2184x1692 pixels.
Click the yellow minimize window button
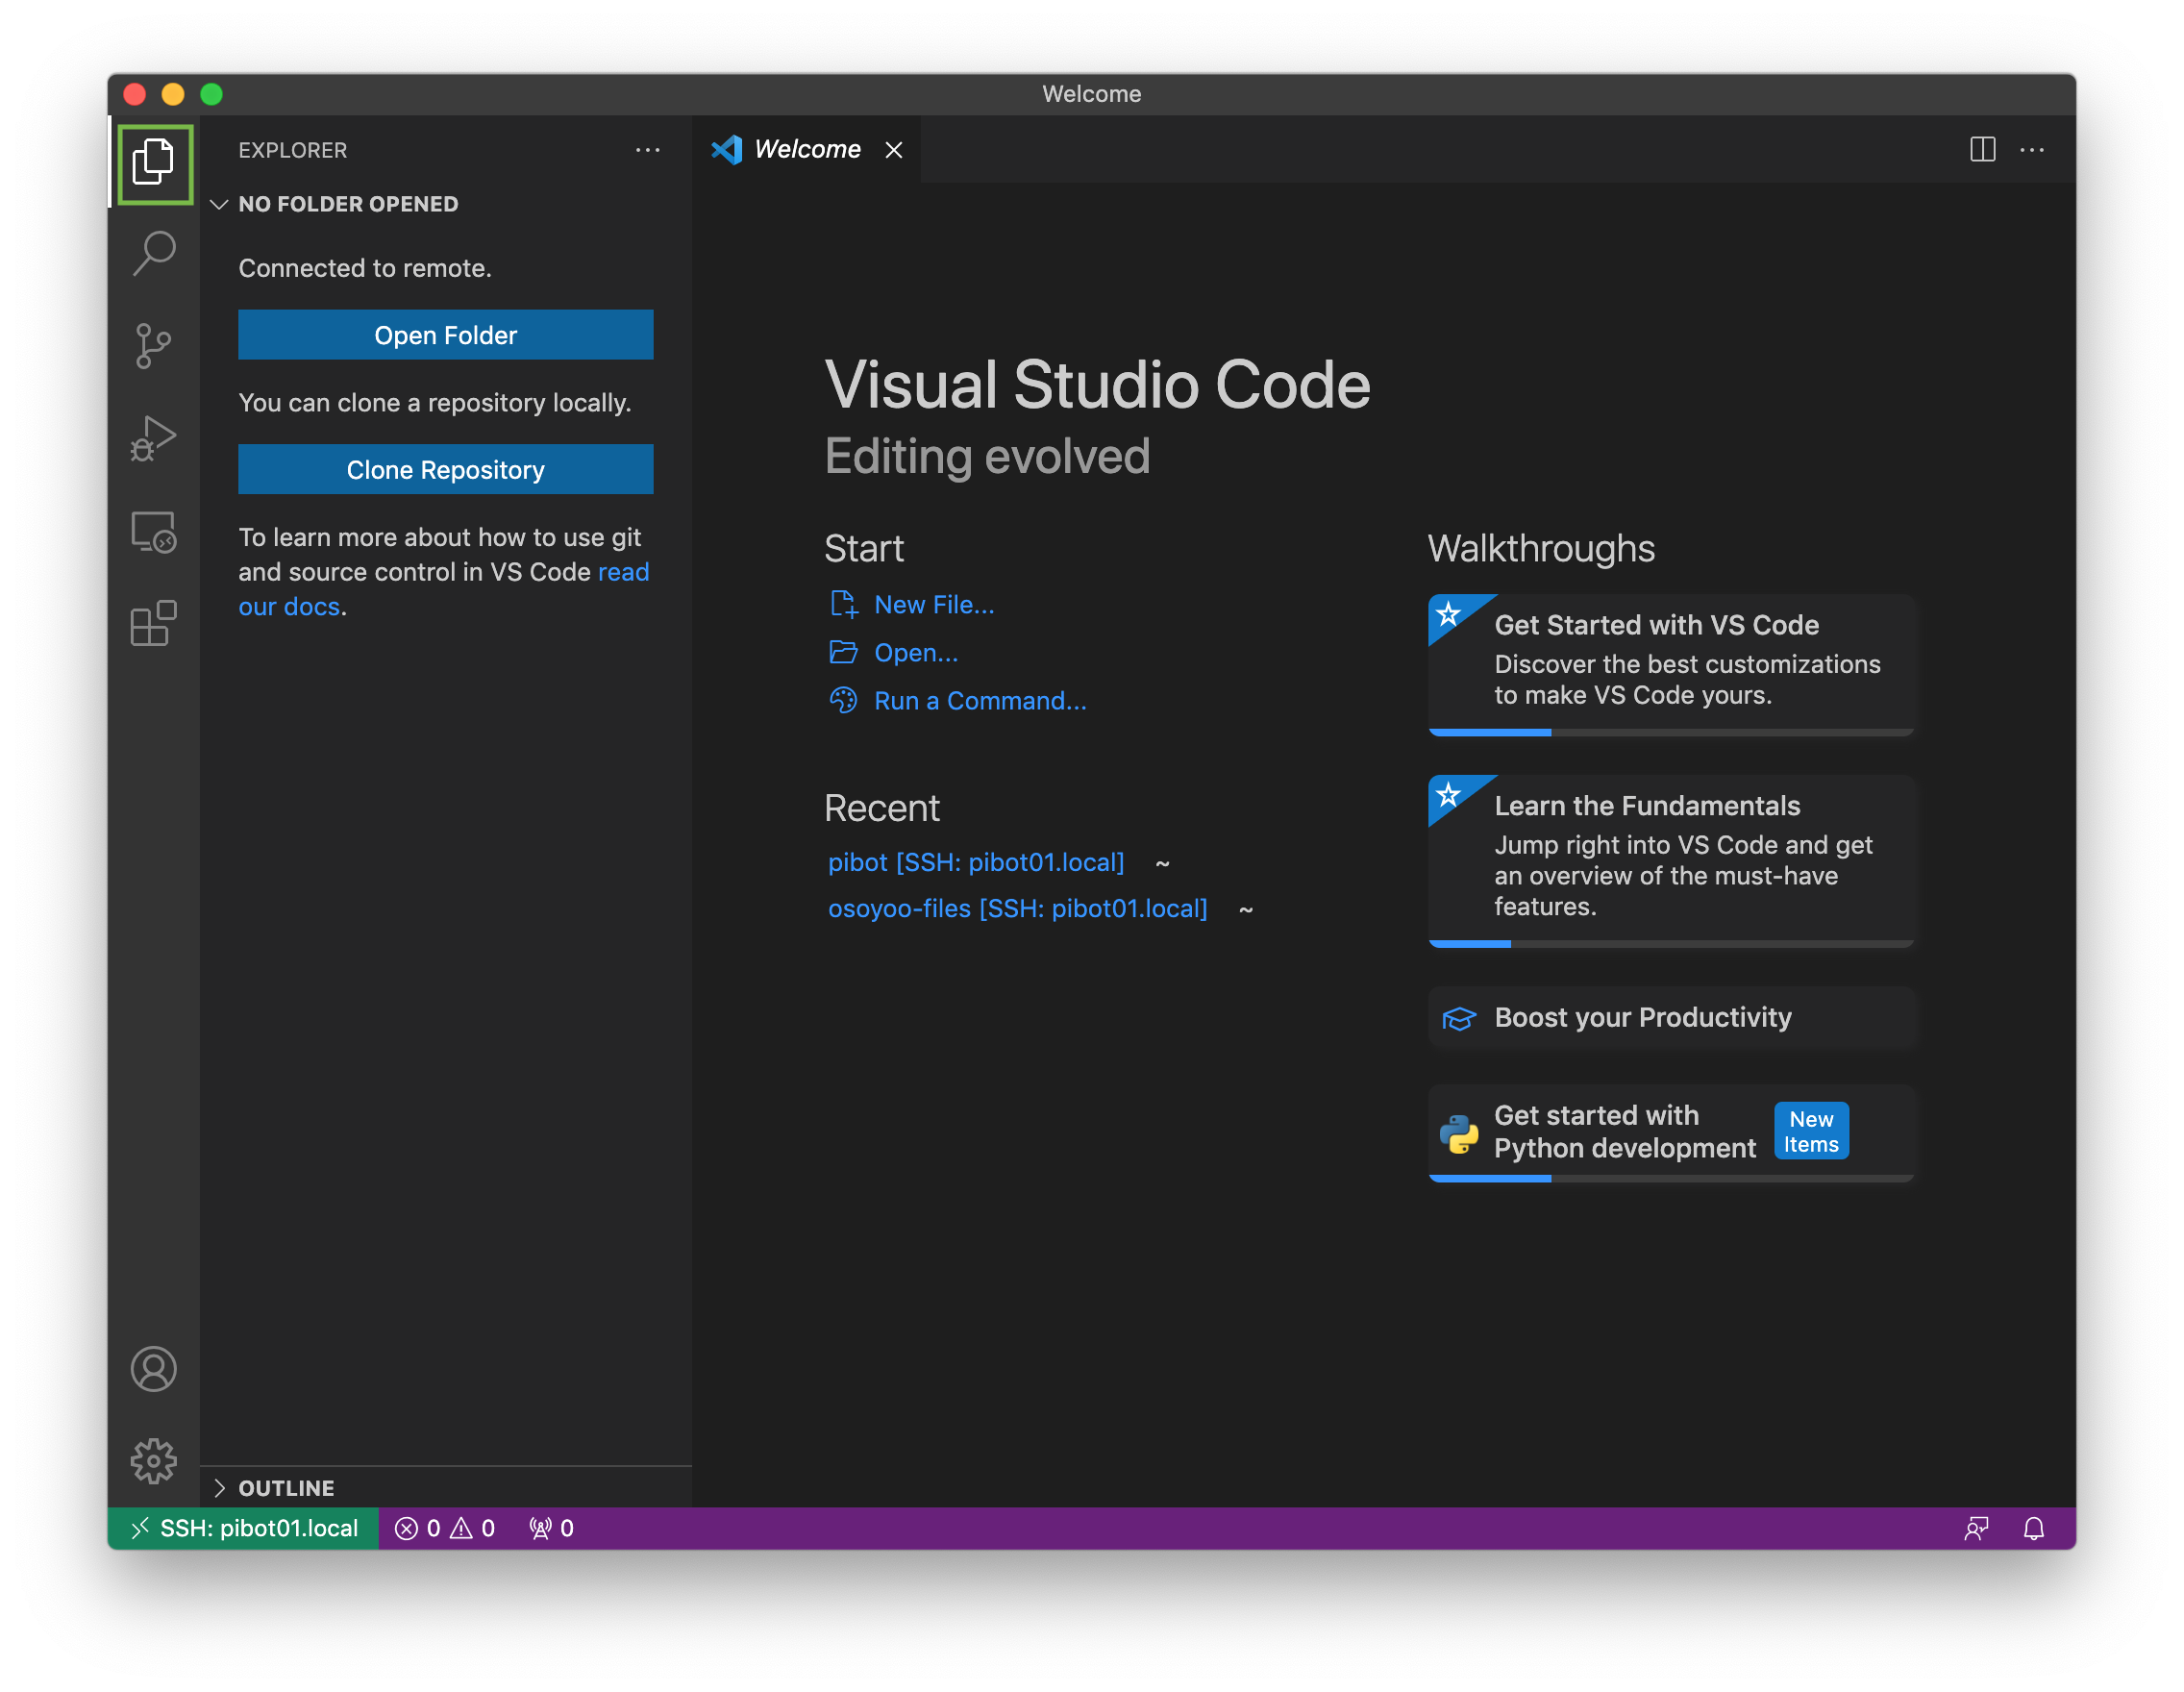pos(173,95)
